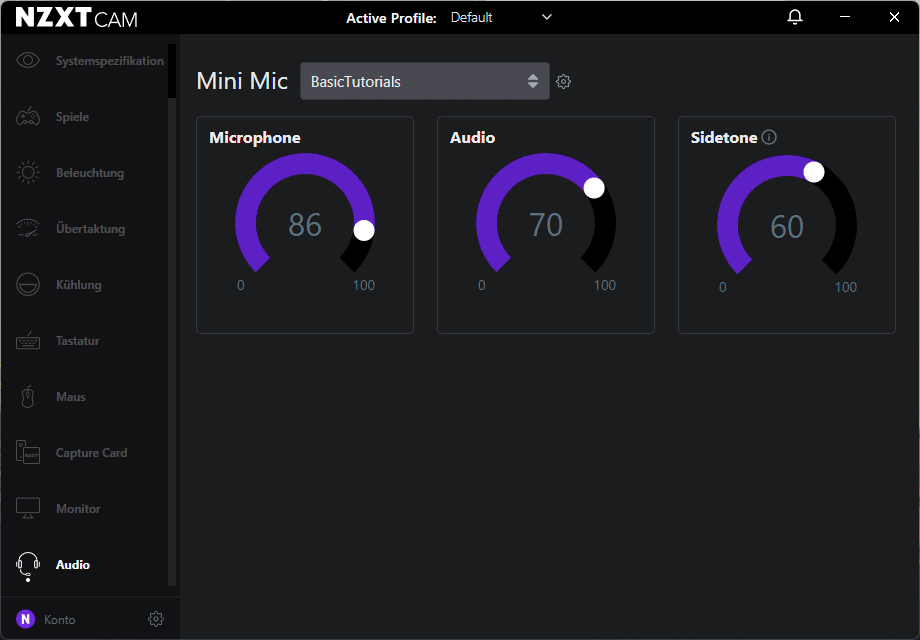Select the Audio sidebar entry
The height and width of the screenshot is (640, 920).
[x=72, y=565]
